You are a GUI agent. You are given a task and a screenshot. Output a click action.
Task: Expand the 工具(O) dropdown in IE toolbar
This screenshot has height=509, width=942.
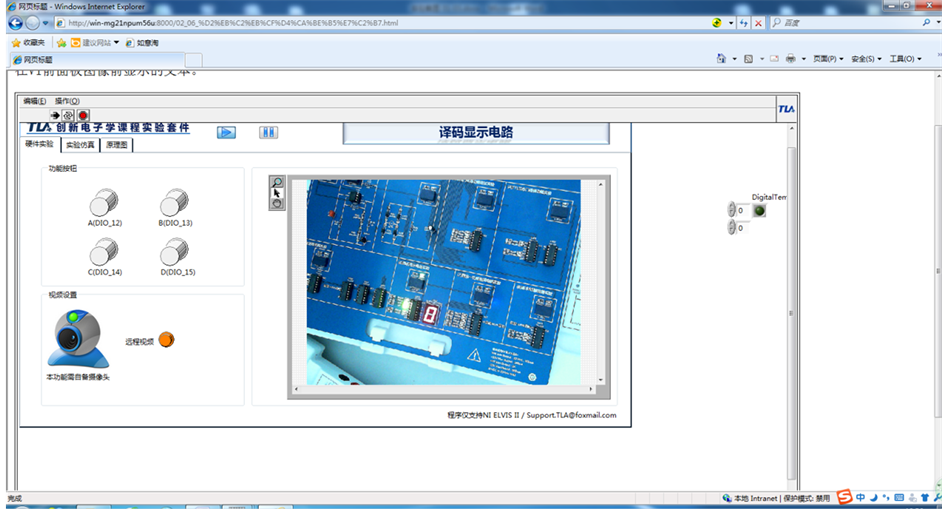[x=905, y=59]
